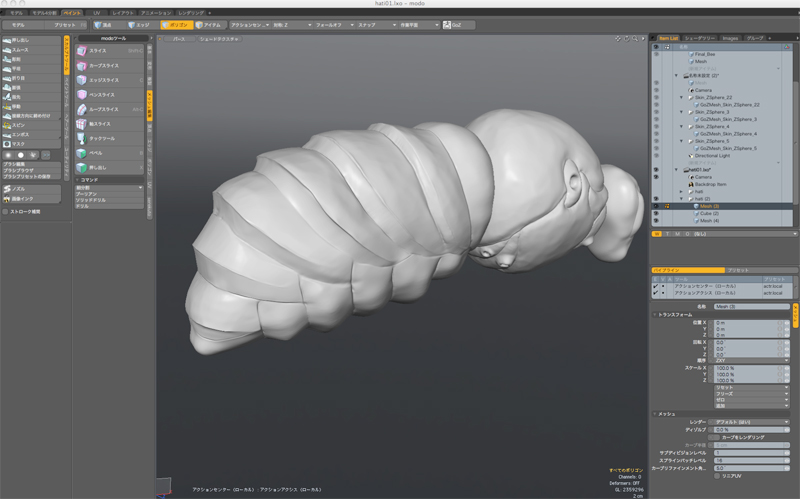The width and height of the screenshot is (800, 499).
Task: Toggle visibility of Cube (2) item
Action: pyautogui.click(x=656, y=213)
